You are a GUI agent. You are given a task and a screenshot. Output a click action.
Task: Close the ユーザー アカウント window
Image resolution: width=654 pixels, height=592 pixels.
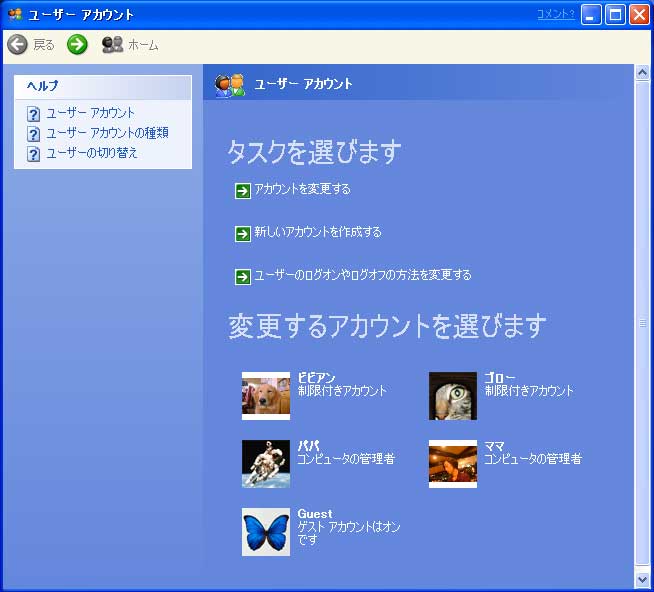point(639,15)
